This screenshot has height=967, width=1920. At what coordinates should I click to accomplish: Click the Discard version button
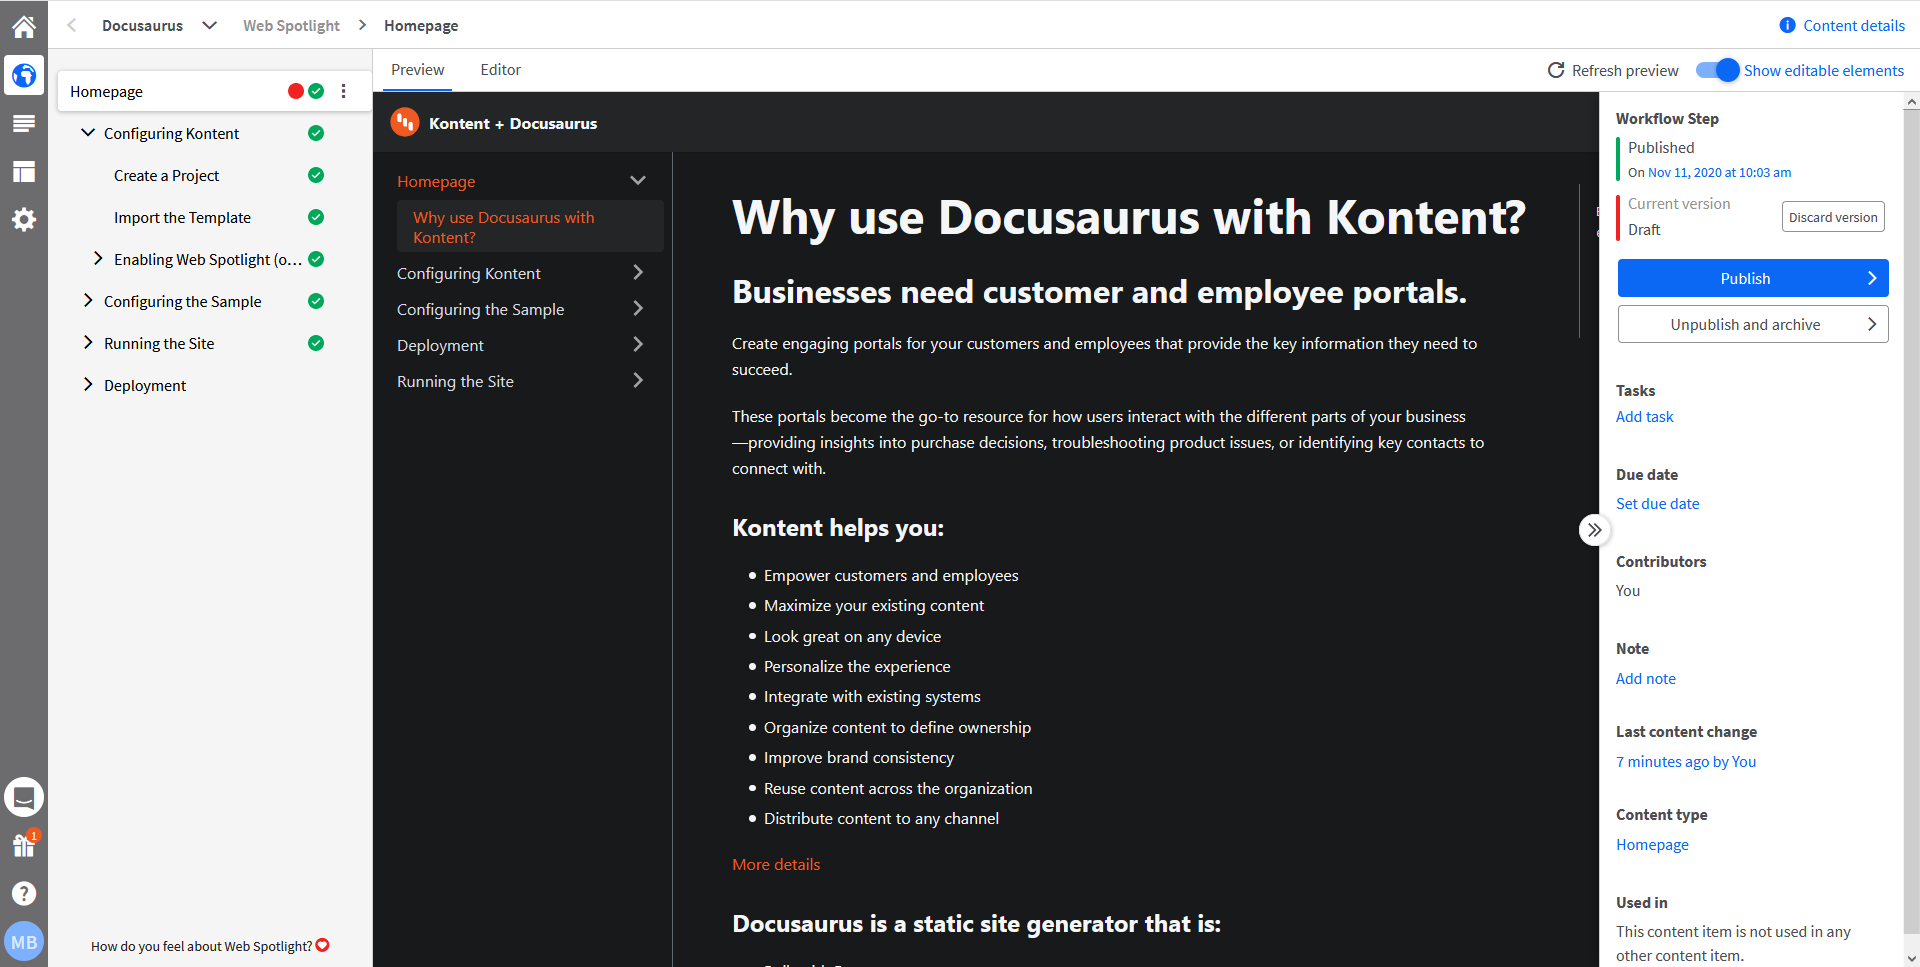(x=1832, y=217)
